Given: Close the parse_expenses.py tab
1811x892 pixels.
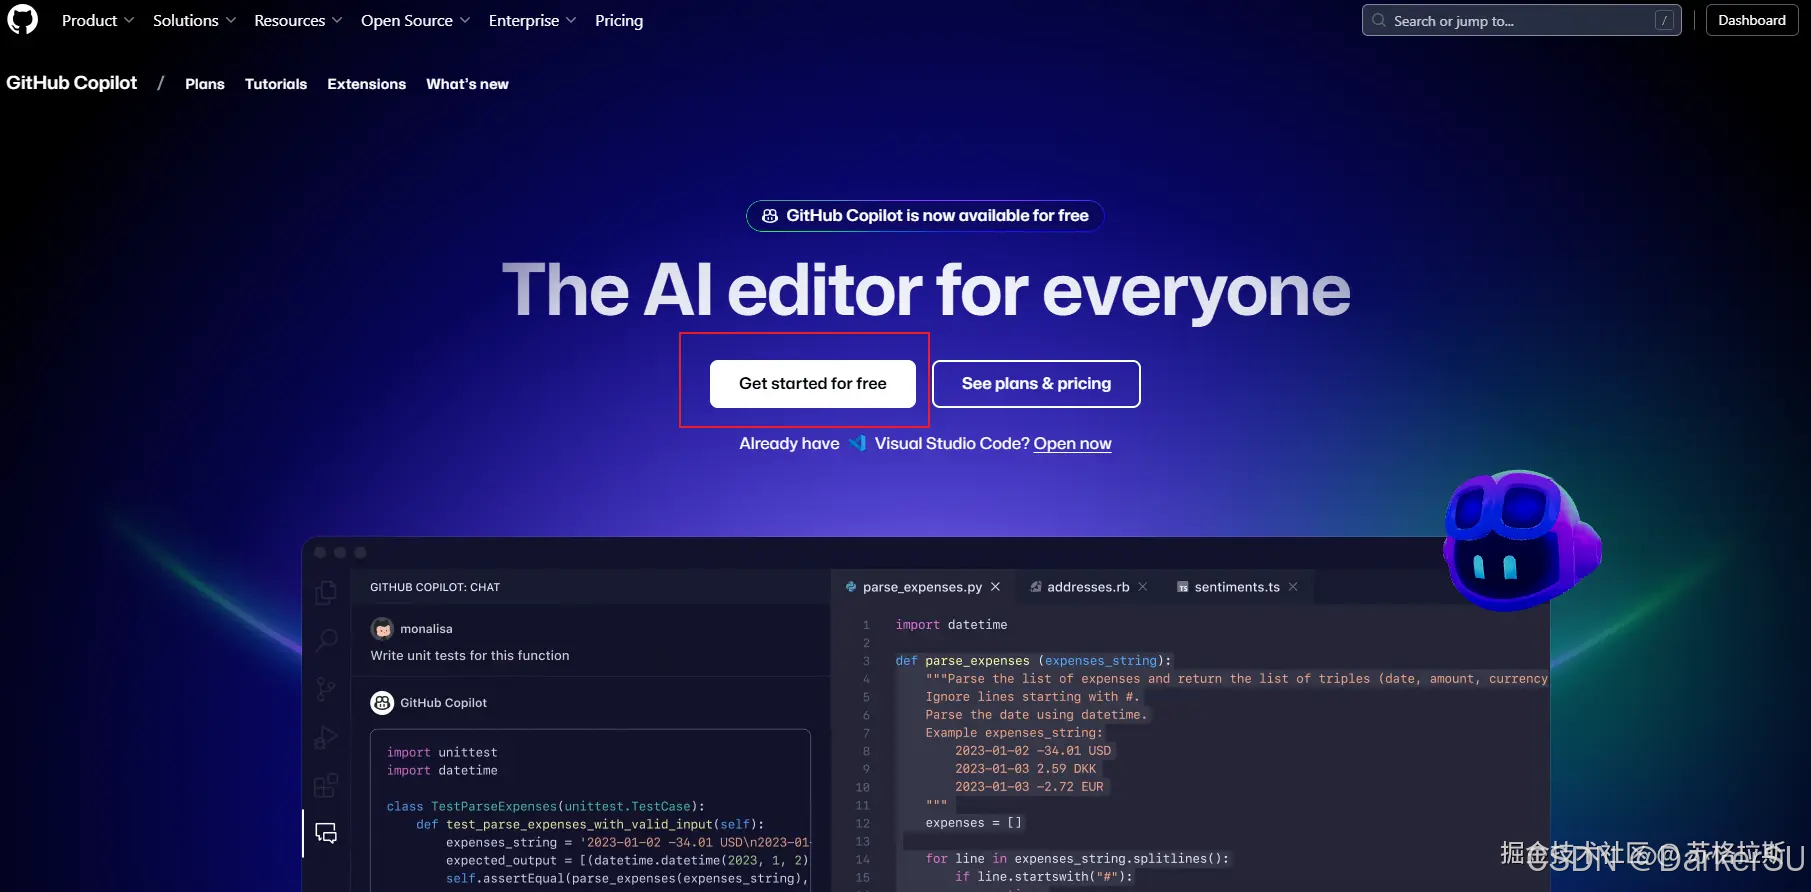Looking at the screenshot, I should pos(995,587).
